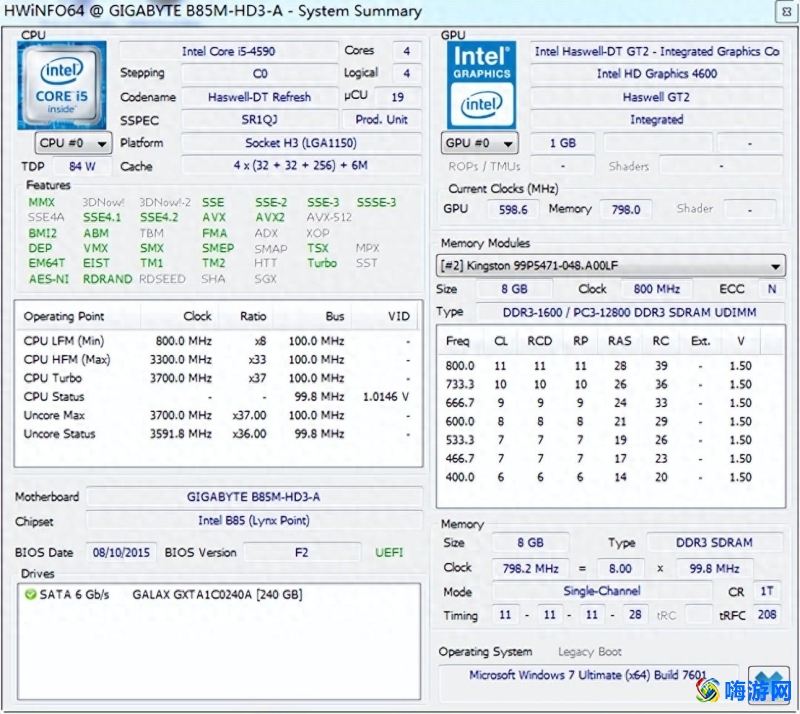Click the Ratio column header
This screenshot has width=800, height=714.
pos(245,316)
